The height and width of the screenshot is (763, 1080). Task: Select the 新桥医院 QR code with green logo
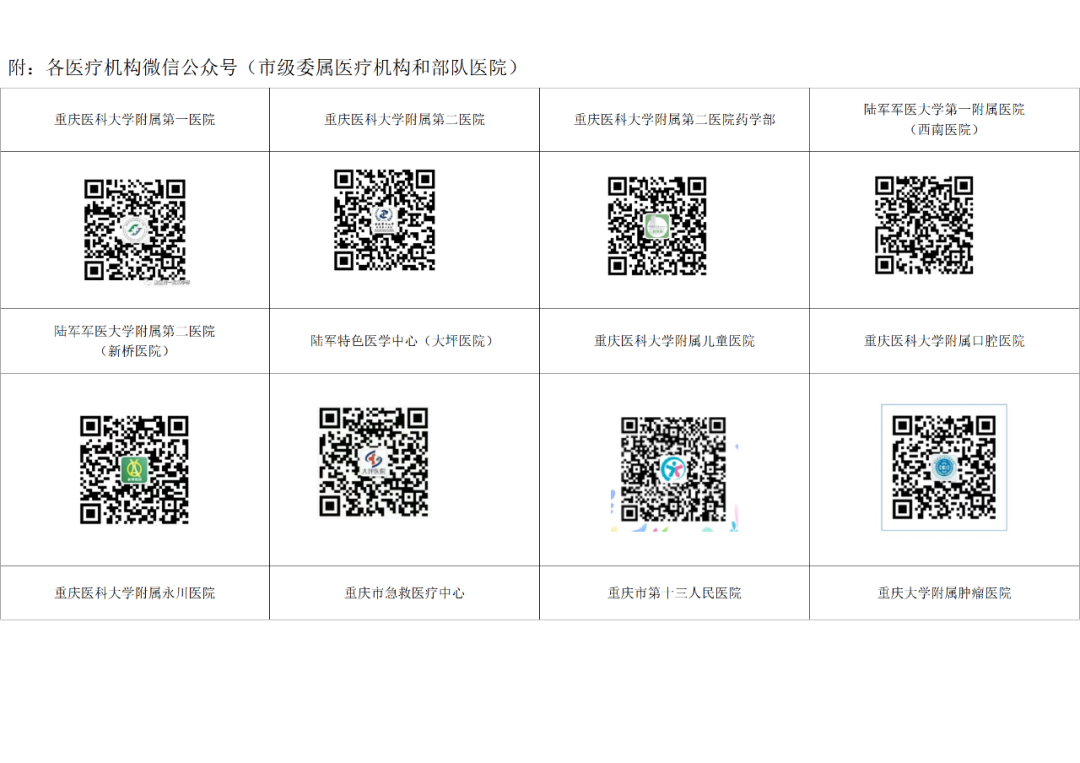coord(134,469)
